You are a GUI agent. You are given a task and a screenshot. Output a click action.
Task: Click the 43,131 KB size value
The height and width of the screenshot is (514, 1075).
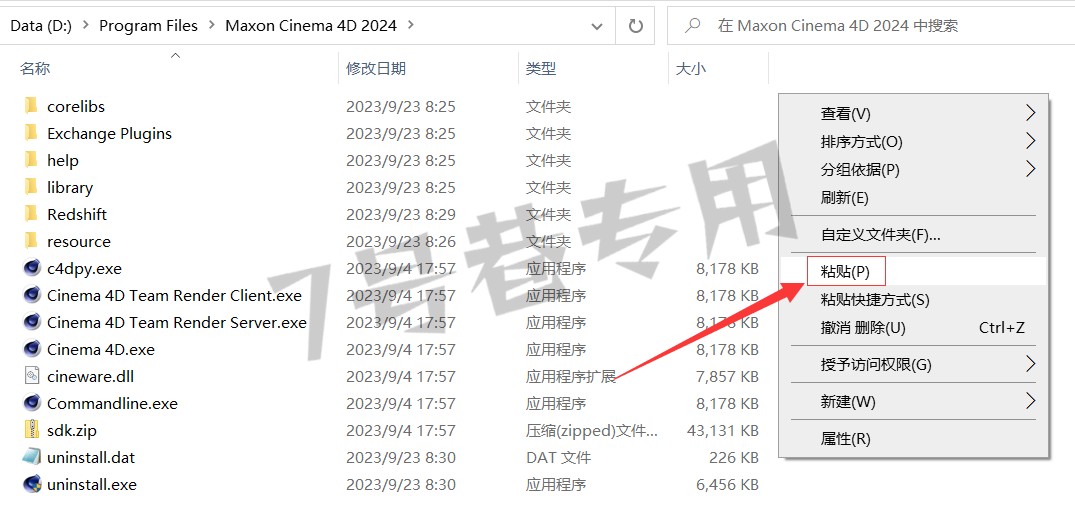[723, 430]
